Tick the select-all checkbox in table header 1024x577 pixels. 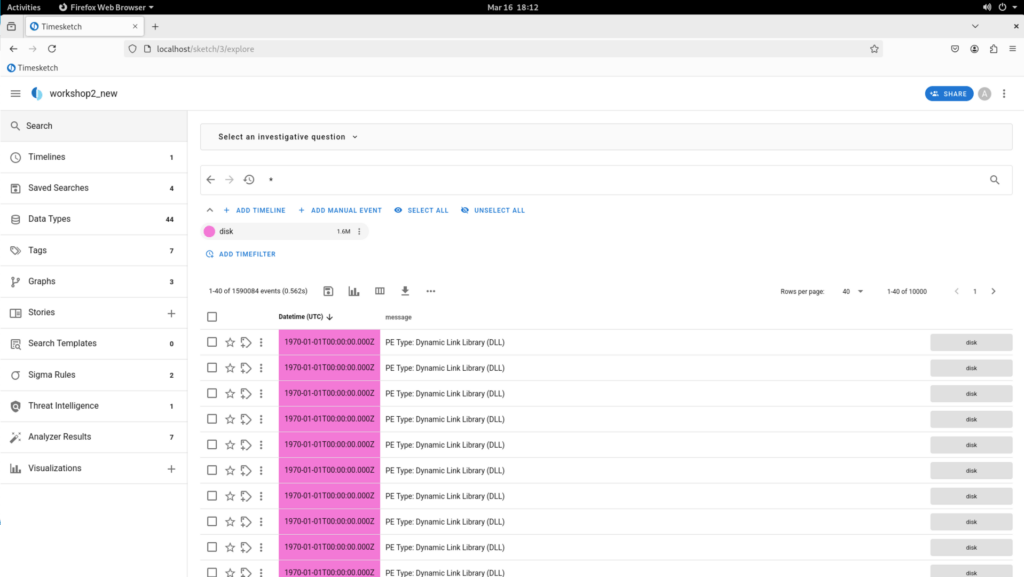[x=212, y=317]
